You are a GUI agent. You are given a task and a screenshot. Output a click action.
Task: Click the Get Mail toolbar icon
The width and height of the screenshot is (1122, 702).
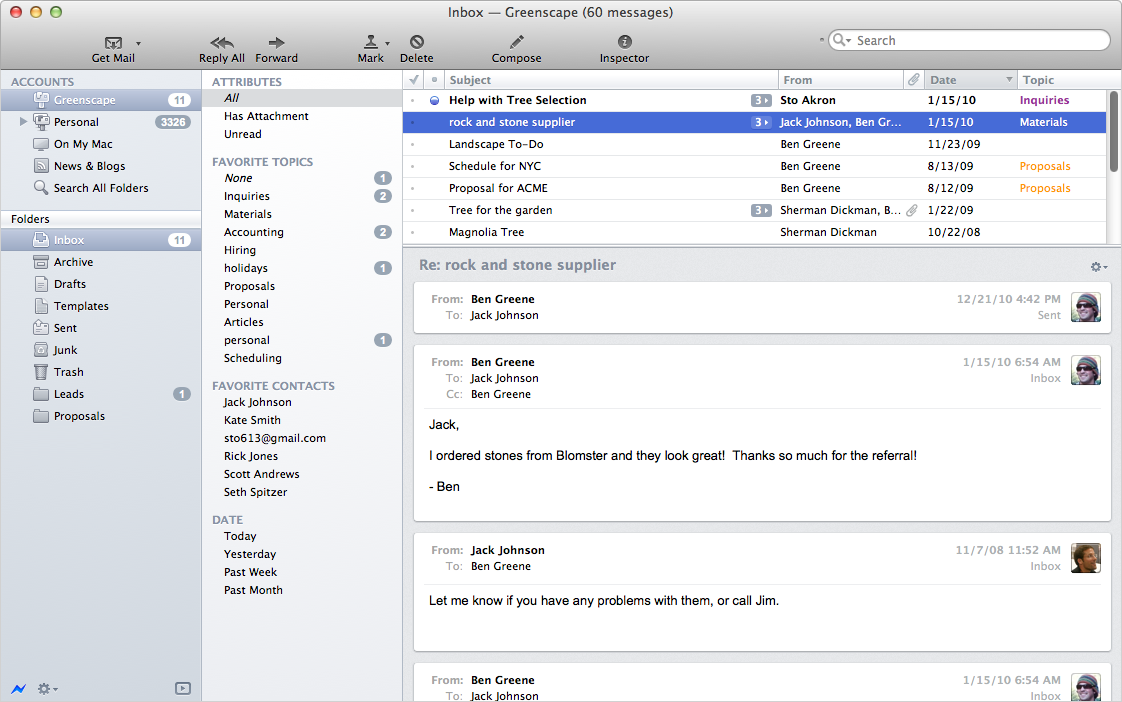[x=113, y=43]
